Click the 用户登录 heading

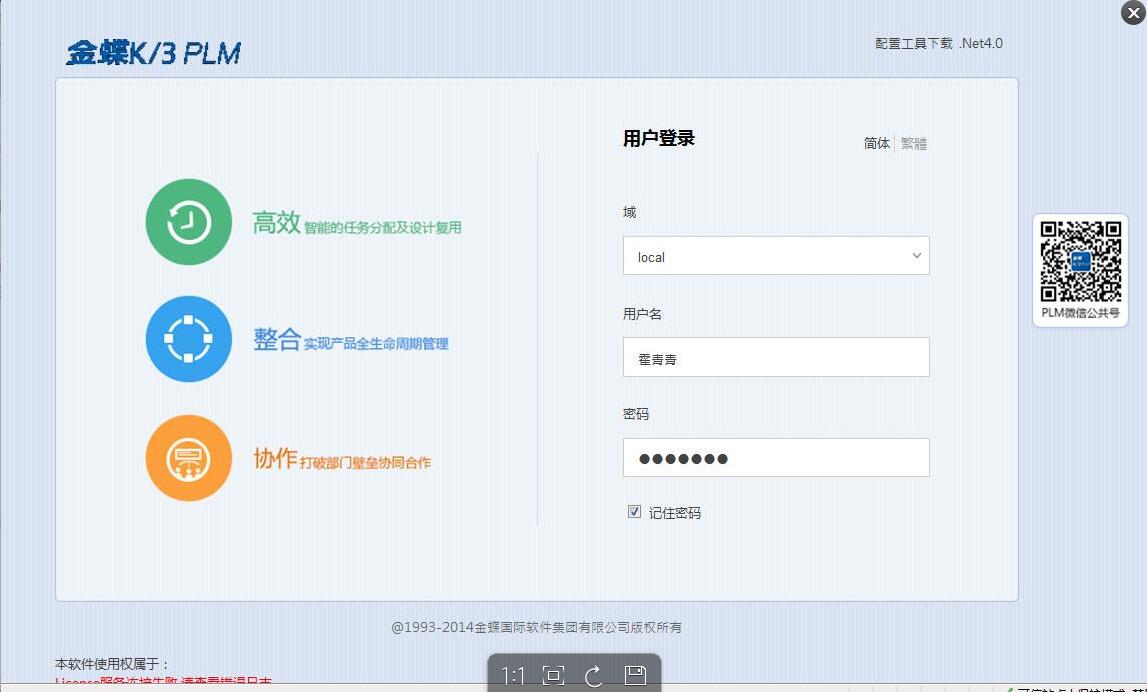point(658,138)
